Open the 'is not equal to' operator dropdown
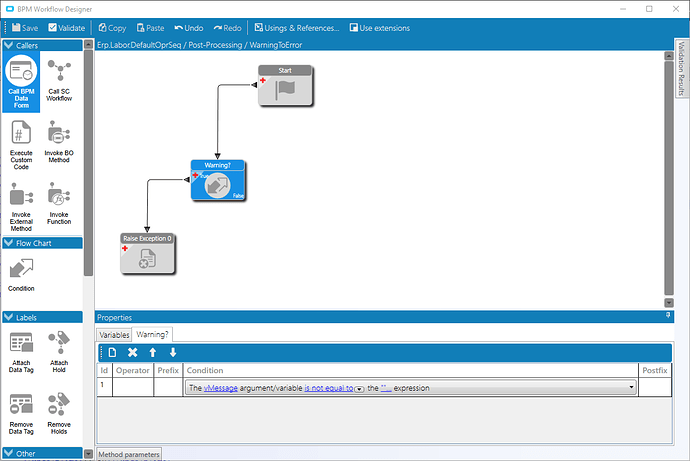The height and width of the screenshot is (461, 690). click(x=358, y=389)
